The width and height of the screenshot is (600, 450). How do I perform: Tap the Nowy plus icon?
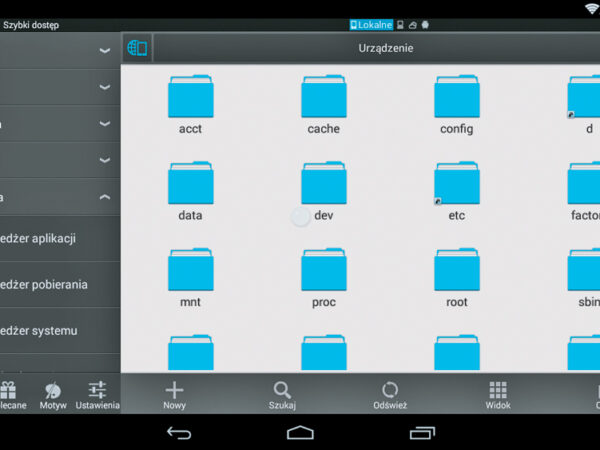click(x=174, y=391)
